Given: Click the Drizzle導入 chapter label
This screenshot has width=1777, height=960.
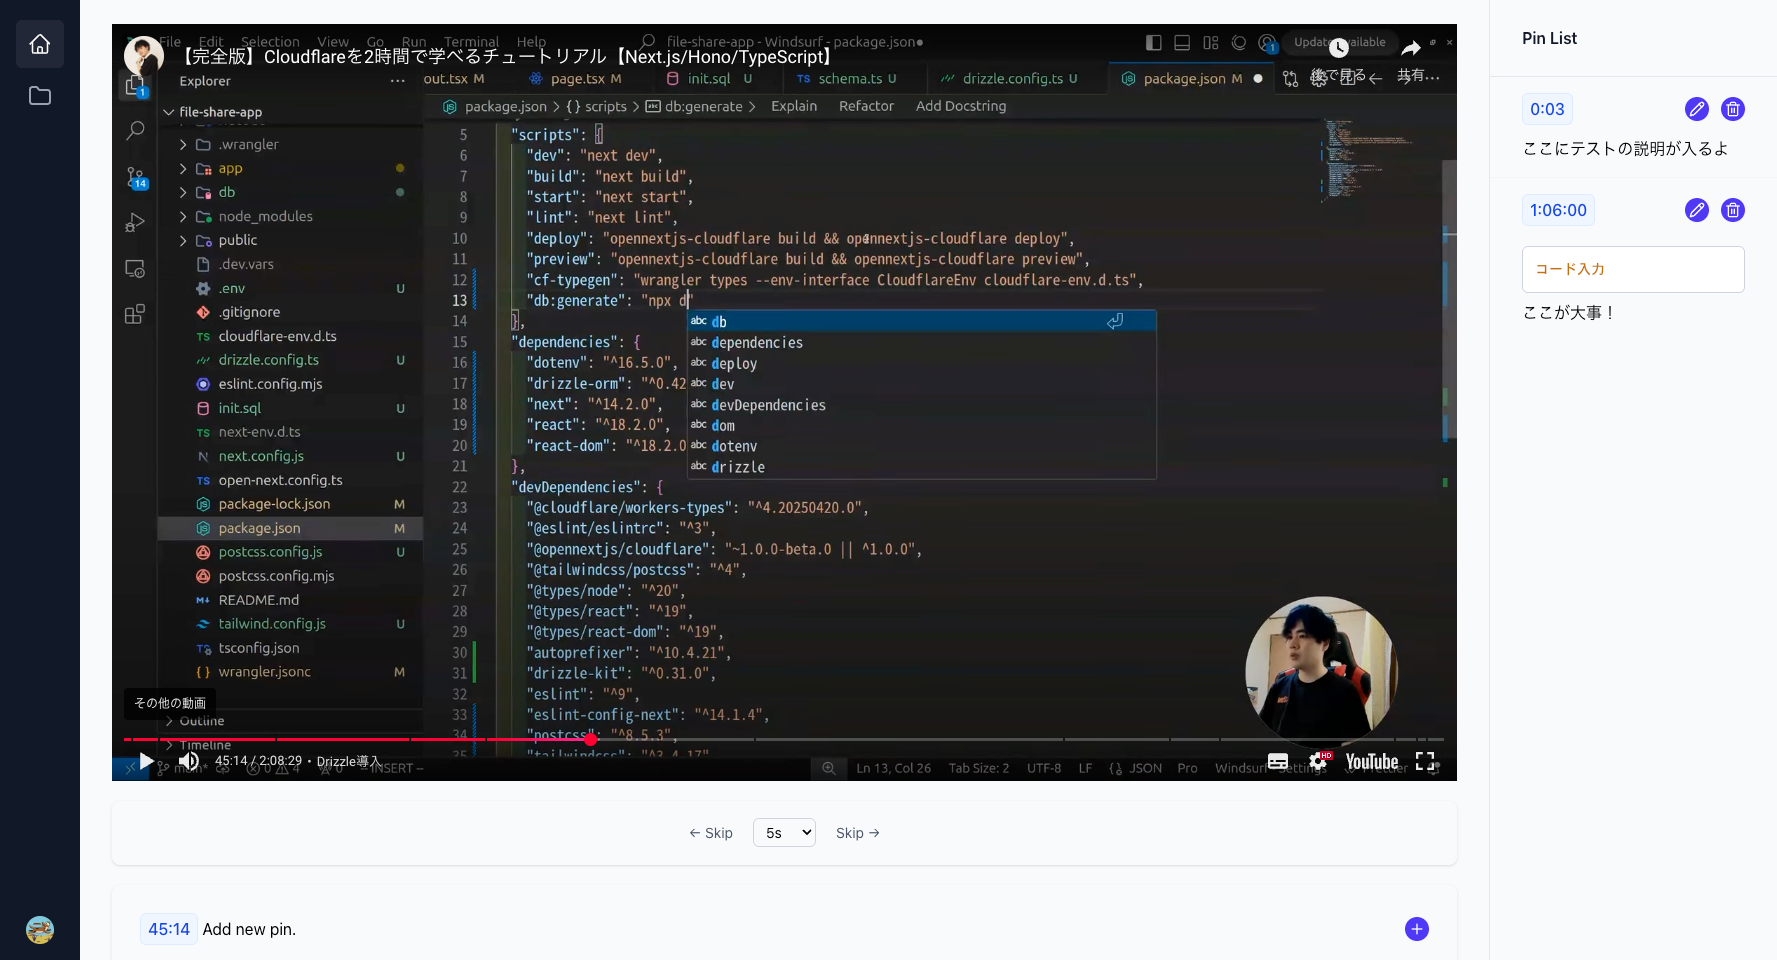Looking at the screenshot, I should [x=348, y=761].
